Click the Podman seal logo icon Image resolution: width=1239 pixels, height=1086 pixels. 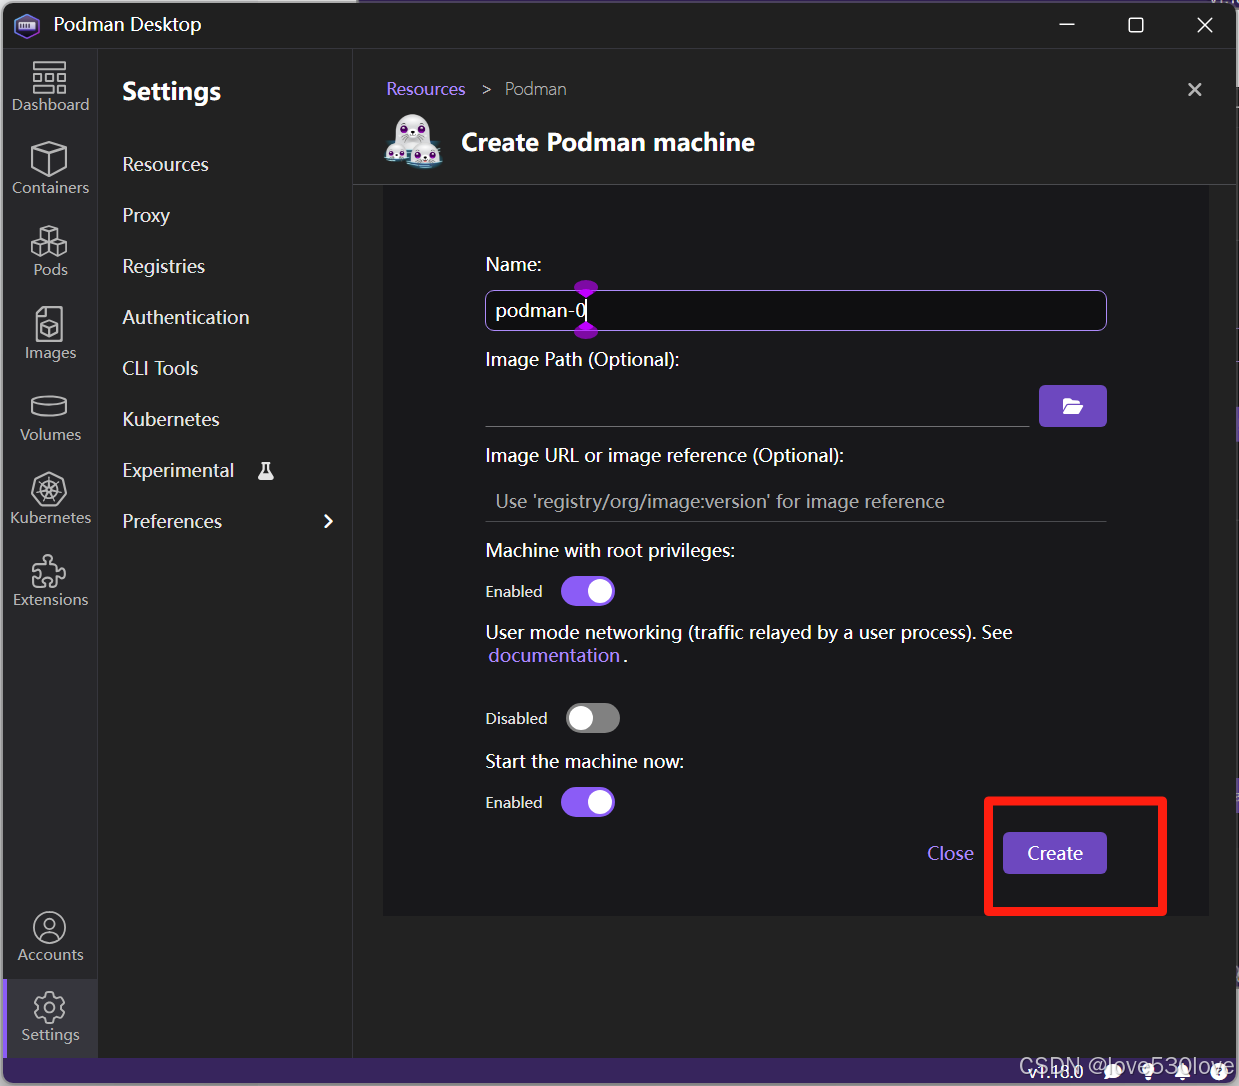pyautogui.click(x=413, y=141)
